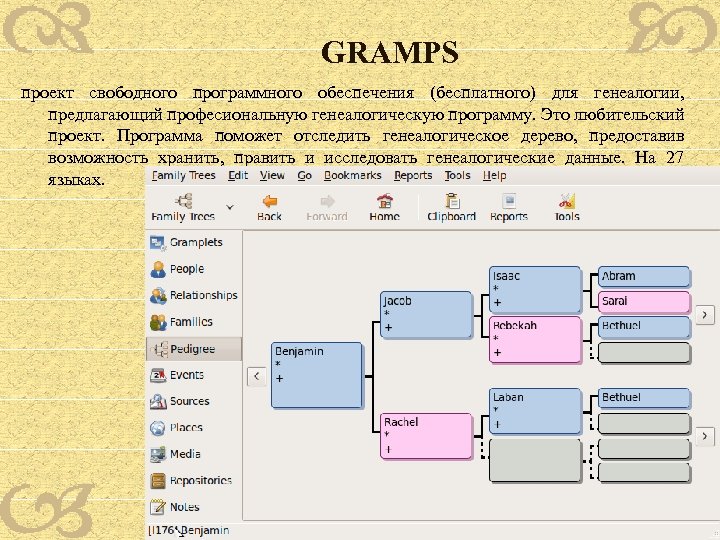The width and height of the screenshot is (720, 540).
Task: Open the Reports toolbar icon
Action: coord(509,207)
